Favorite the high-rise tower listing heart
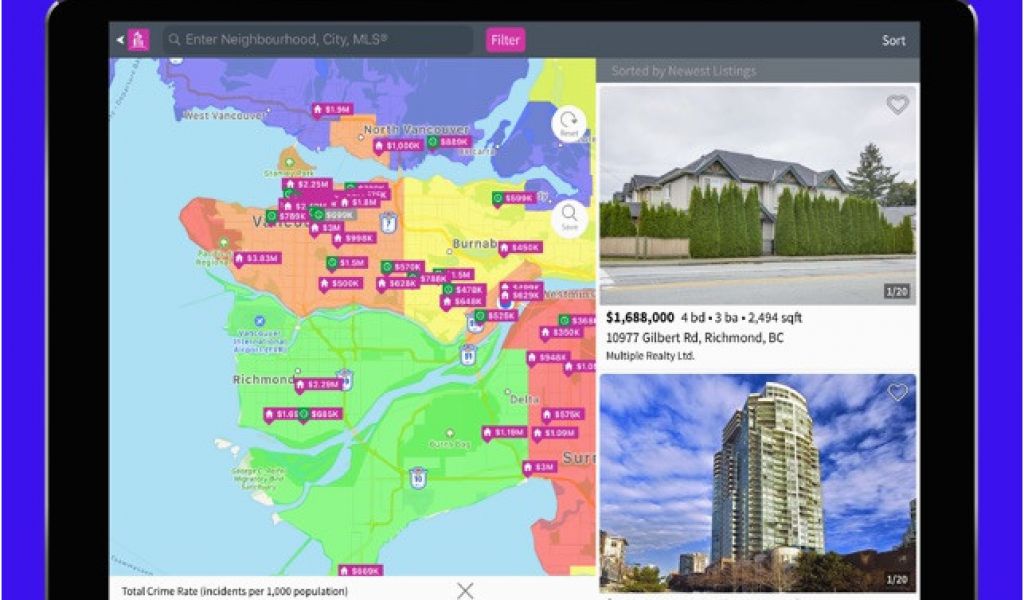 [x=897, y=392]
